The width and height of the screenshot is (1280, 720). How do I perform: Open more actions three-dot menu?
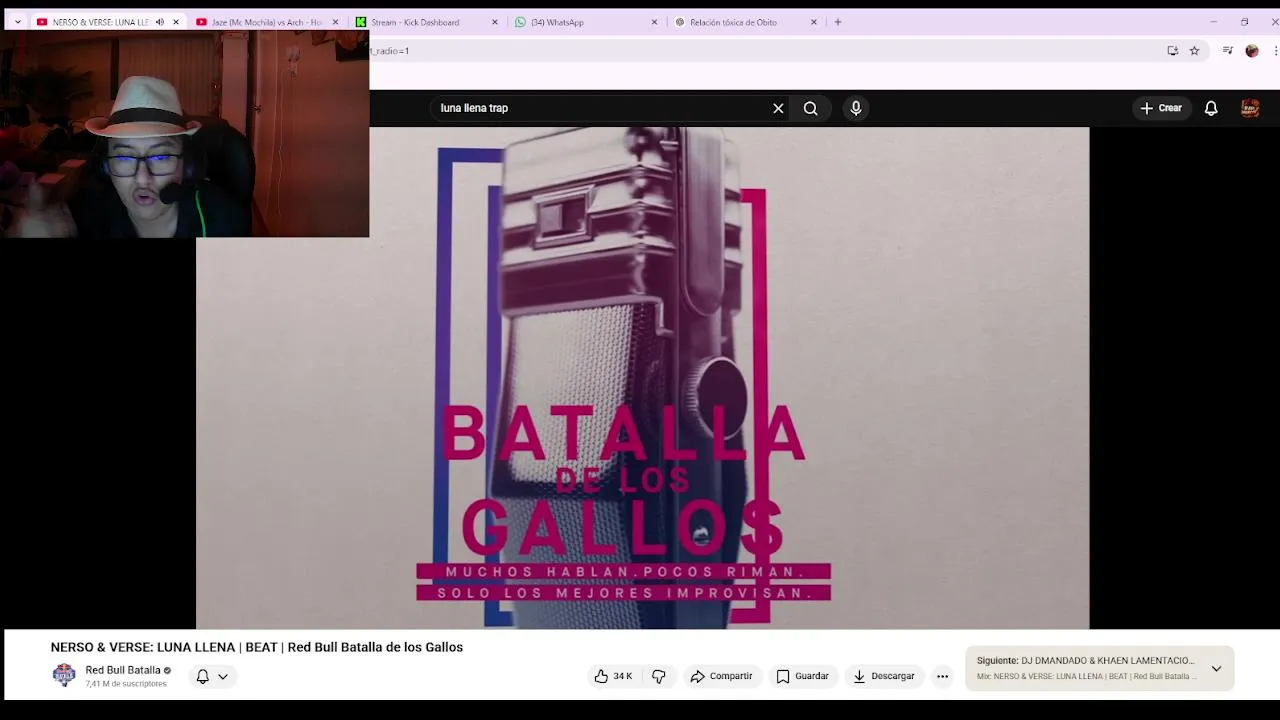pyautogui.click(x=942, y=676)
